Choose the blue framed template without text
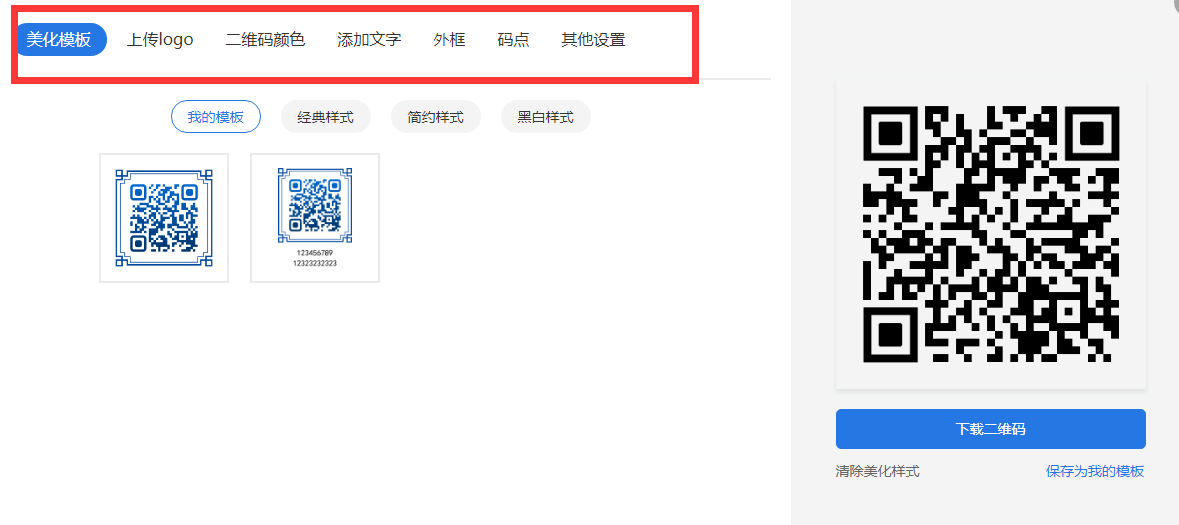 click(164, 218)
